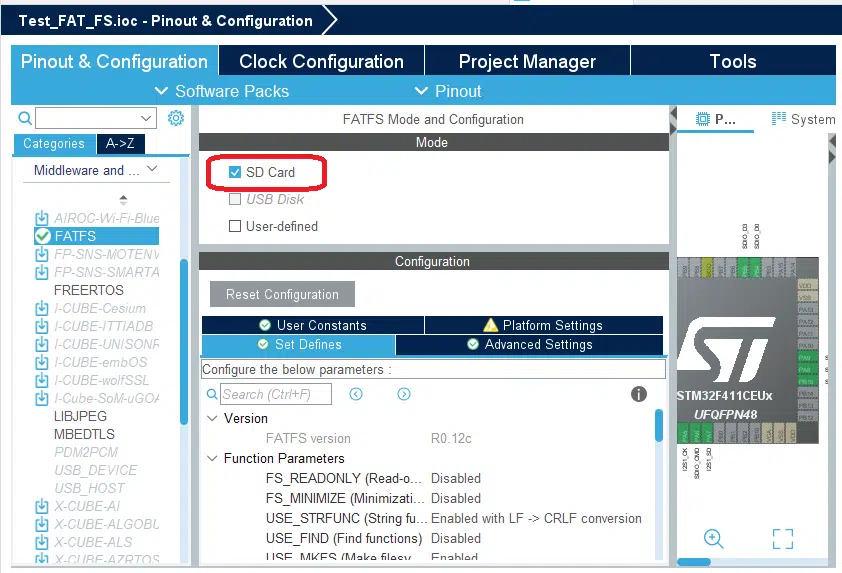Click download icon next to I-Cube-SoM-uGOA
This screenshot has width=842, height=573.
click(41, 398)
